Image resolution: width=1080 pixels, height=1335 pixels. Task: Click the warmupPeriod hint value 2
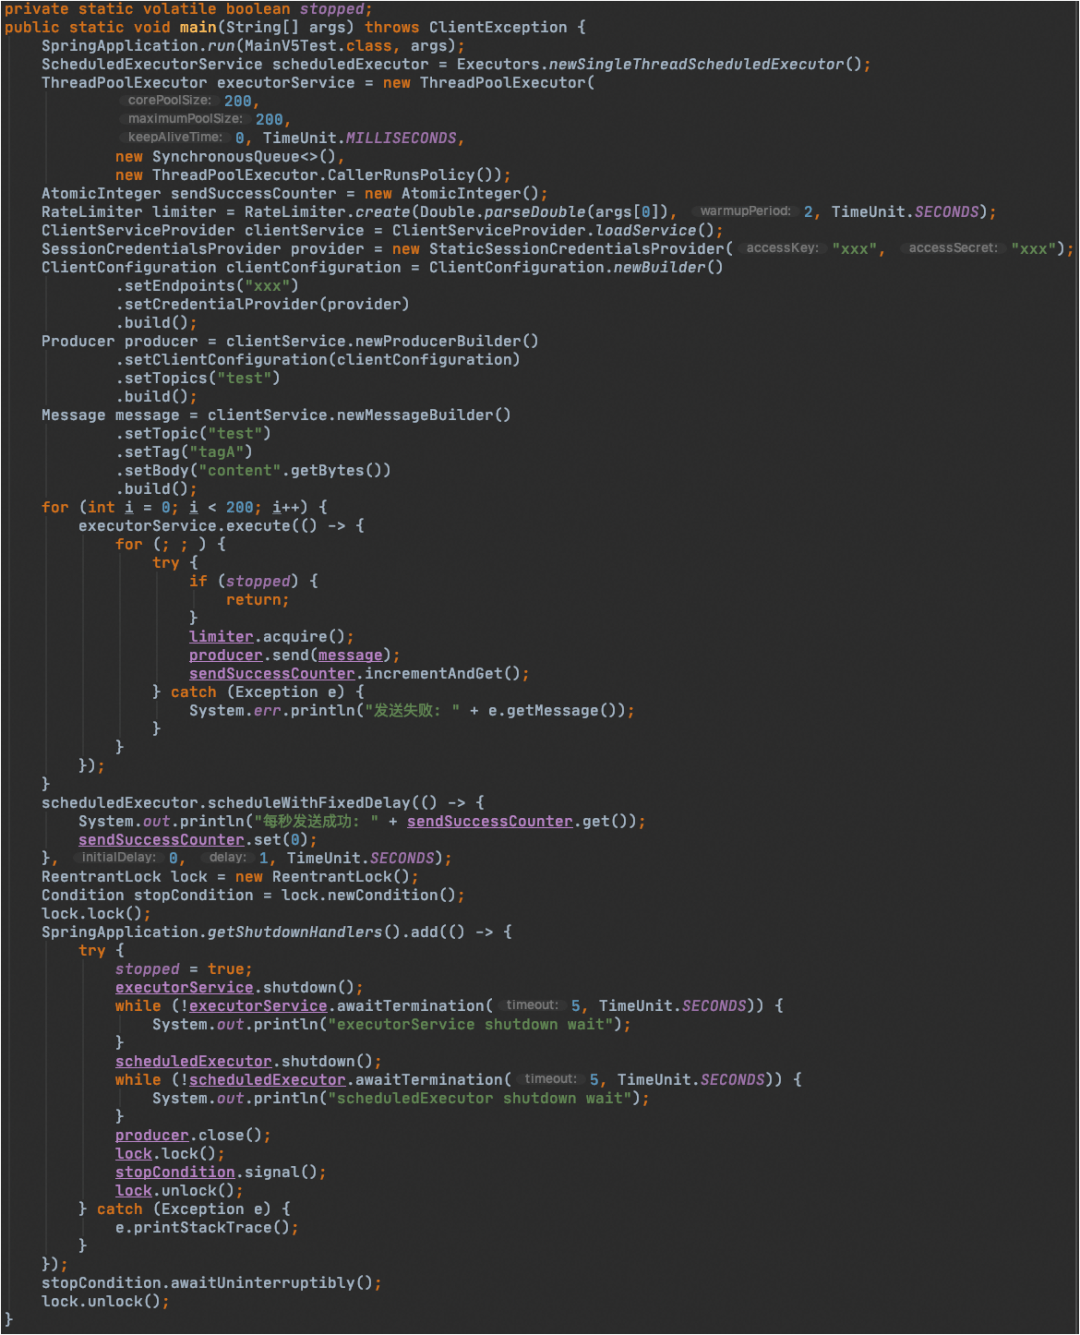pos(808,212)
